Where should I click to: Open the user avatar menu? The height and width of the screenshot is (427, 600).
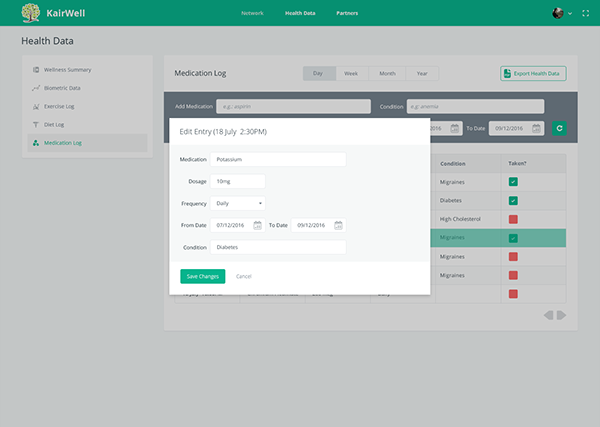(558, 13)
